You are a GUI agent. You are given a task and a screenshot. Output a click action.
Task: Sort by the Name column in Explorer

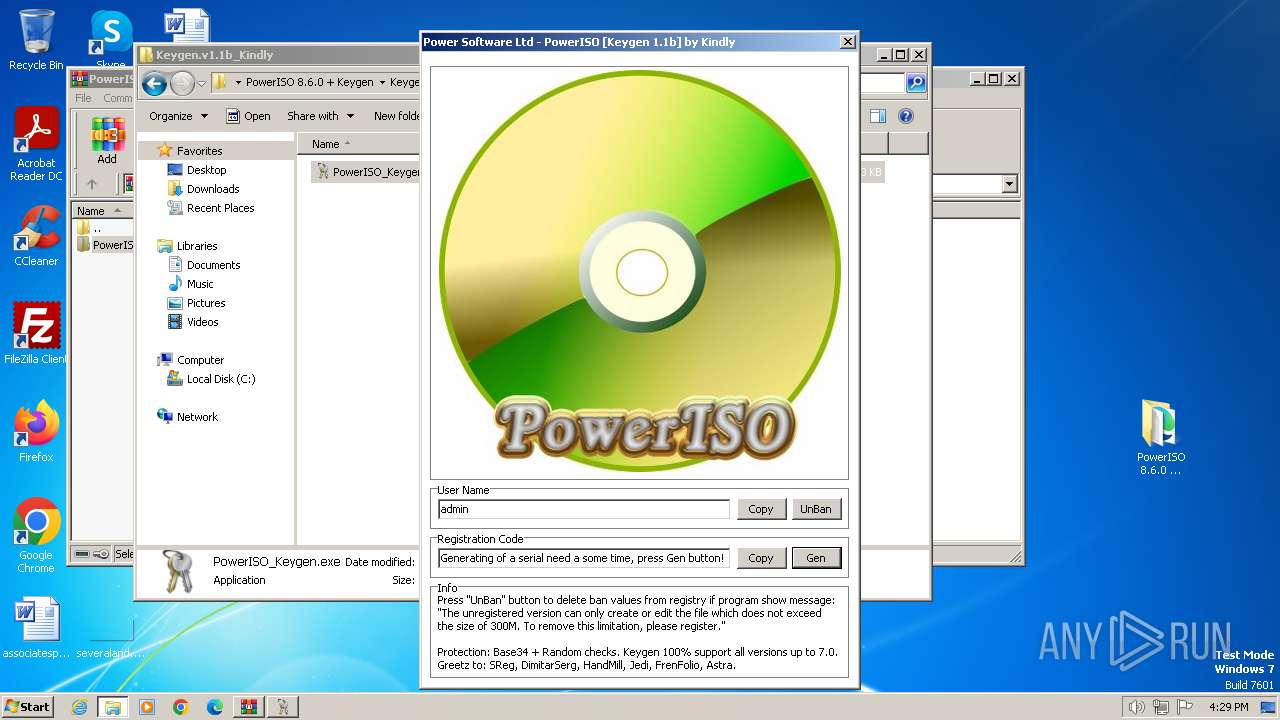[x=326, y=144]
